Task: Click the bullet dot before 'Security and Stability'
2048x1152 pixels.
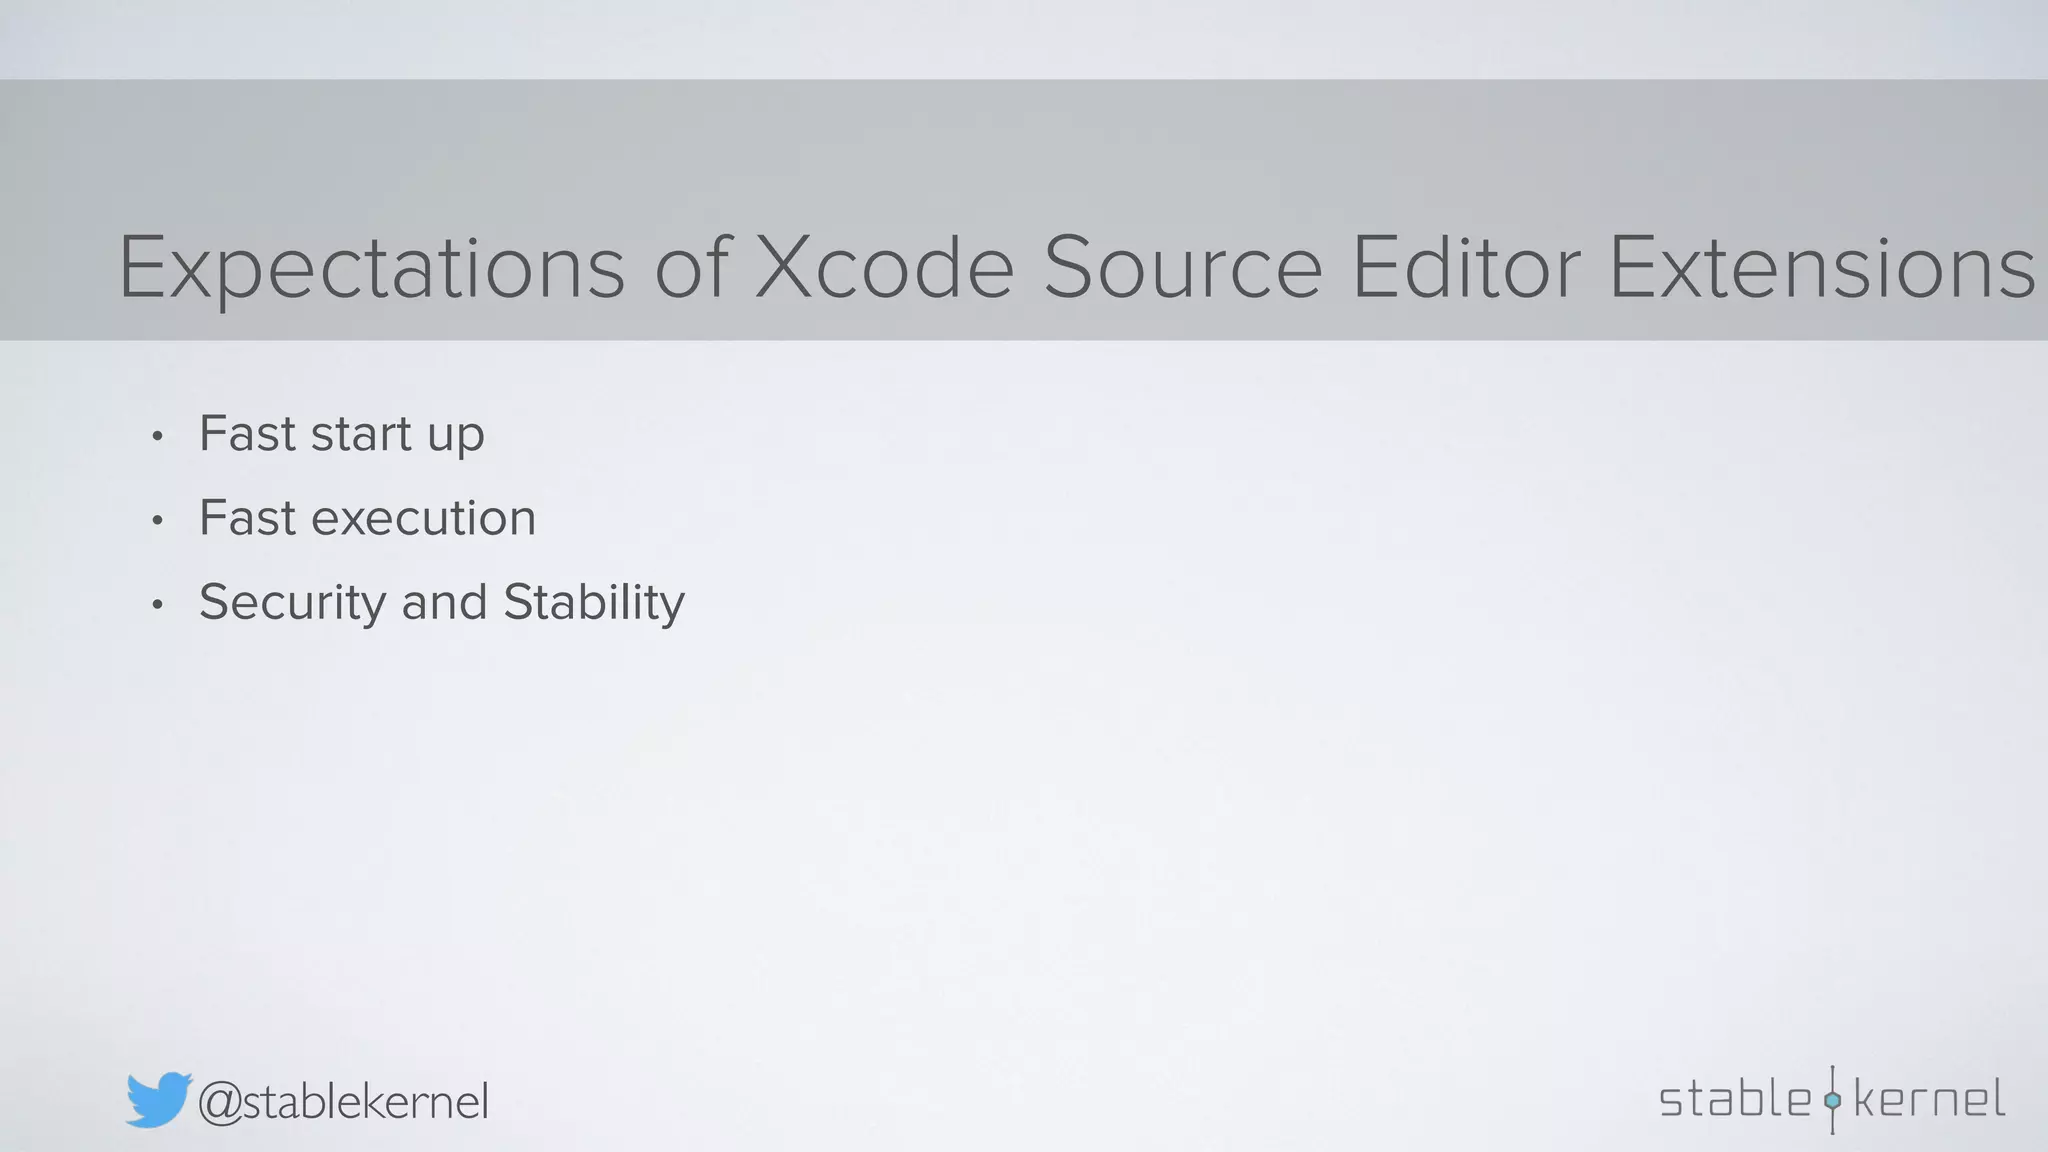Action: 157,604
